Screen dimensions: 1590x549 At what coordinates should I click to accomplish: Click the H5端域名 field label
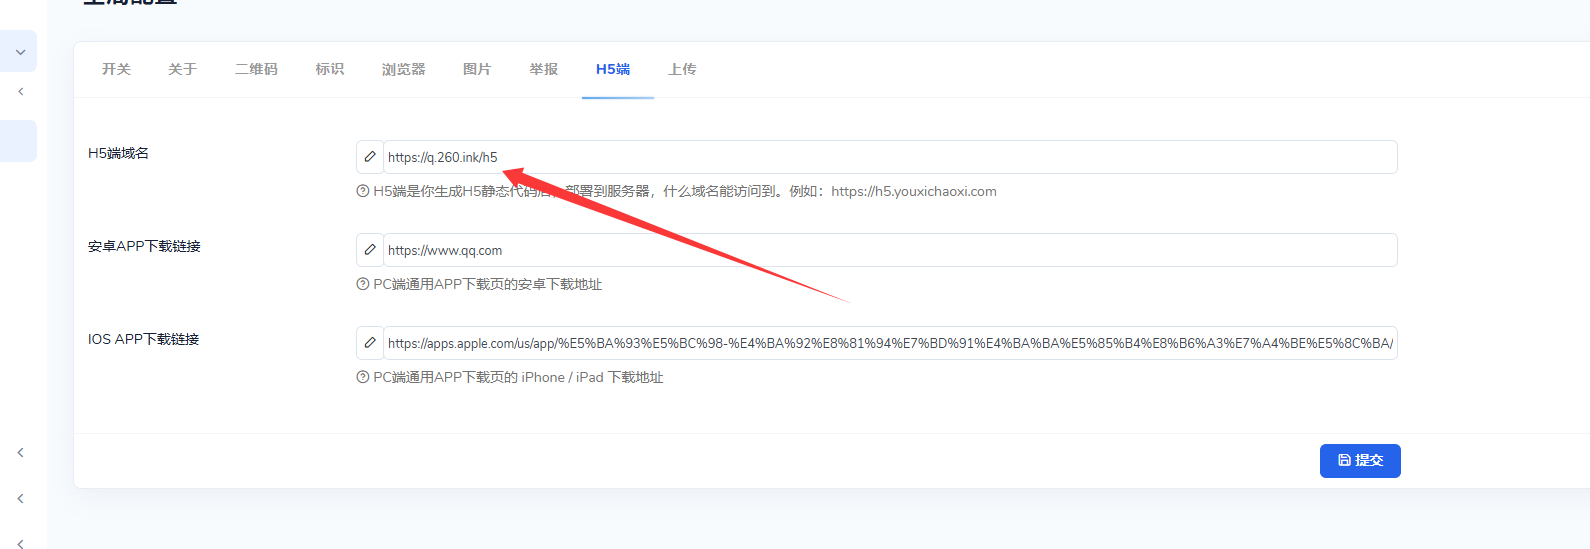click(118, 153)
